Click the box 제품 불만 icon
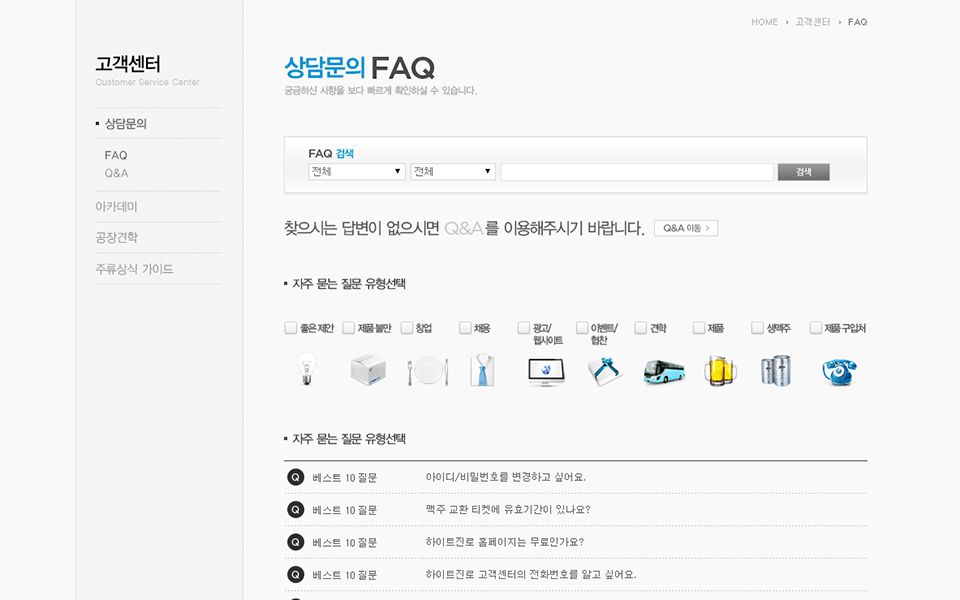This screenshot has width=960, height=600. point(367,371)
